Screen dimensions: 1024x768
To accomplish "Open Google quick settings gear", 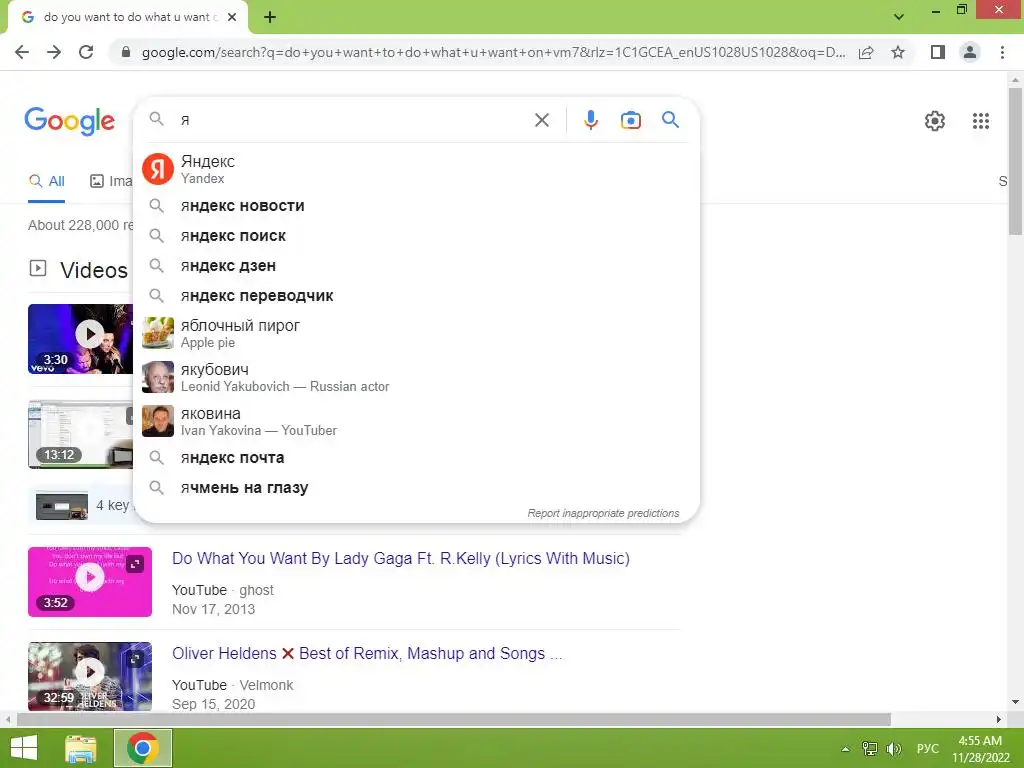I will 935,121.
